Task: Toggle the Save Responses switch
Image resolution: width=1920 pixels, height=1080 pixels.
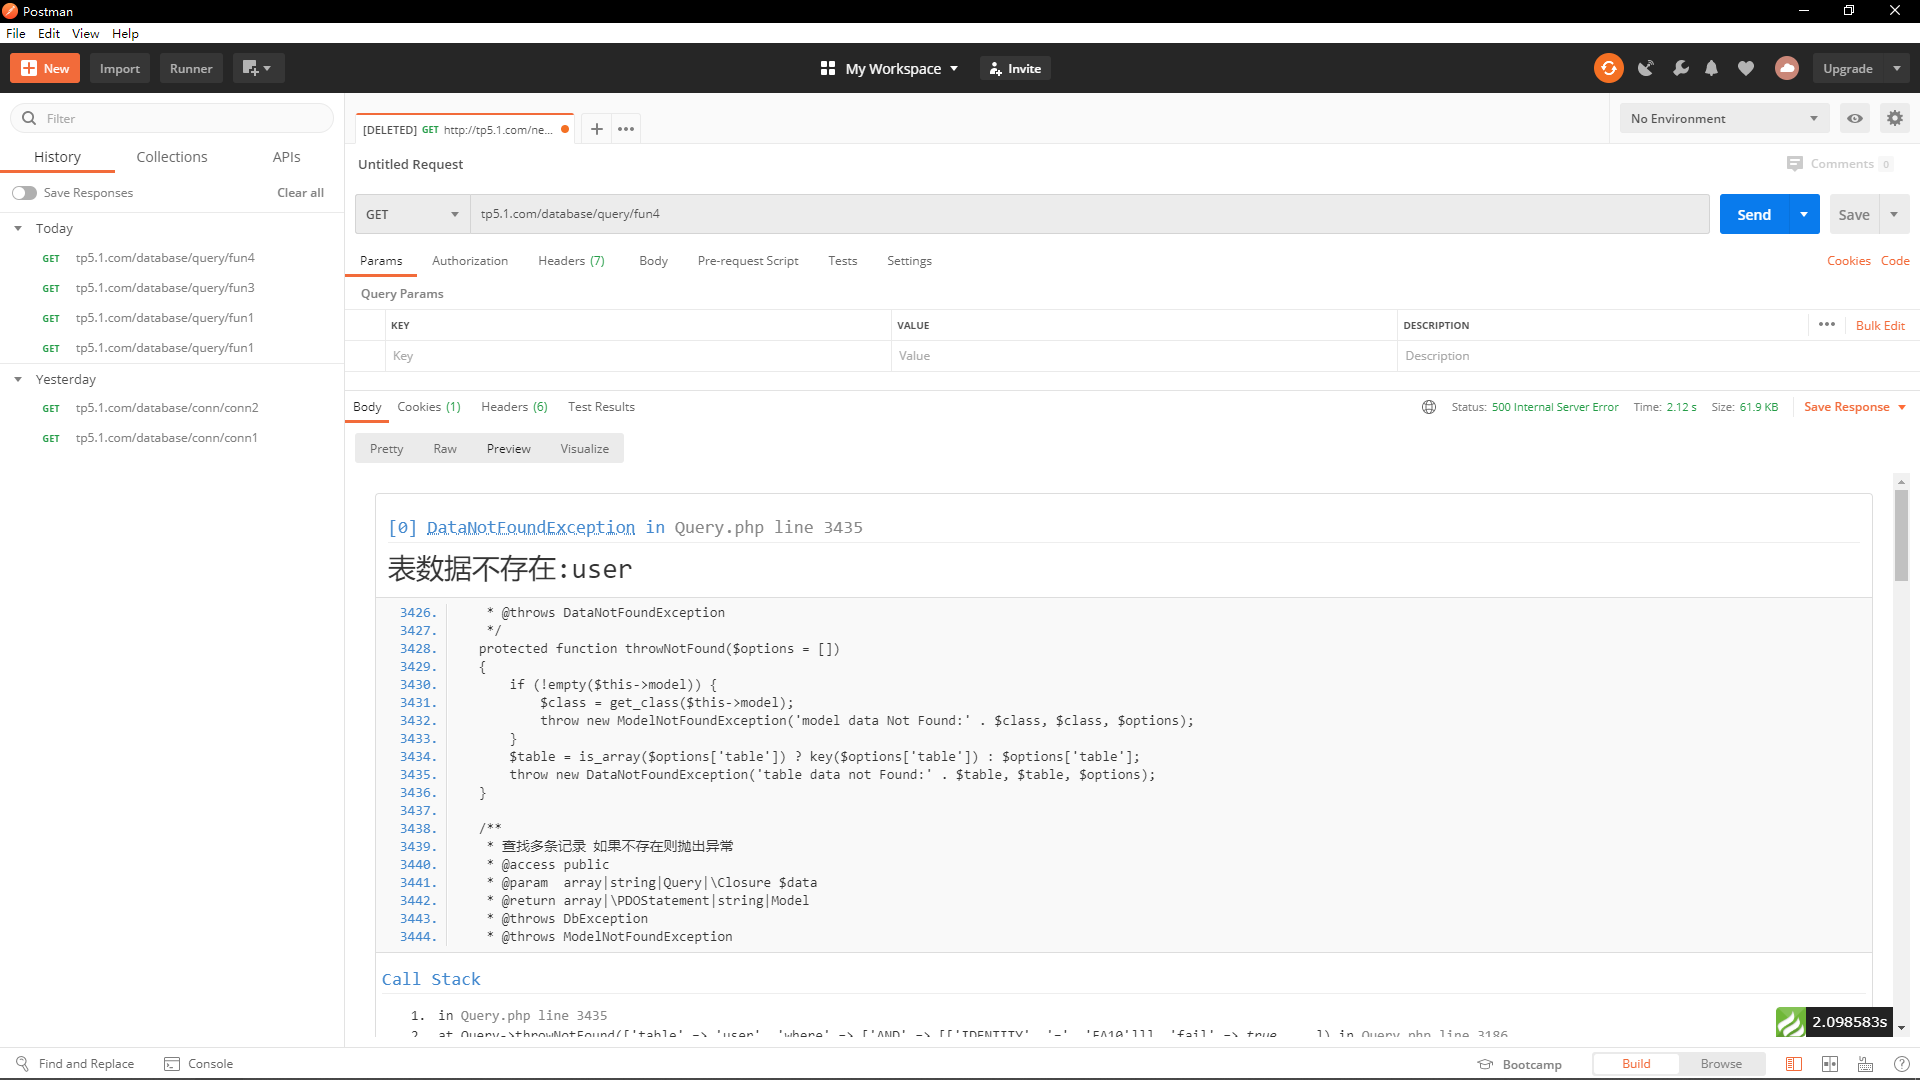Action: click(x=24, y=193)
